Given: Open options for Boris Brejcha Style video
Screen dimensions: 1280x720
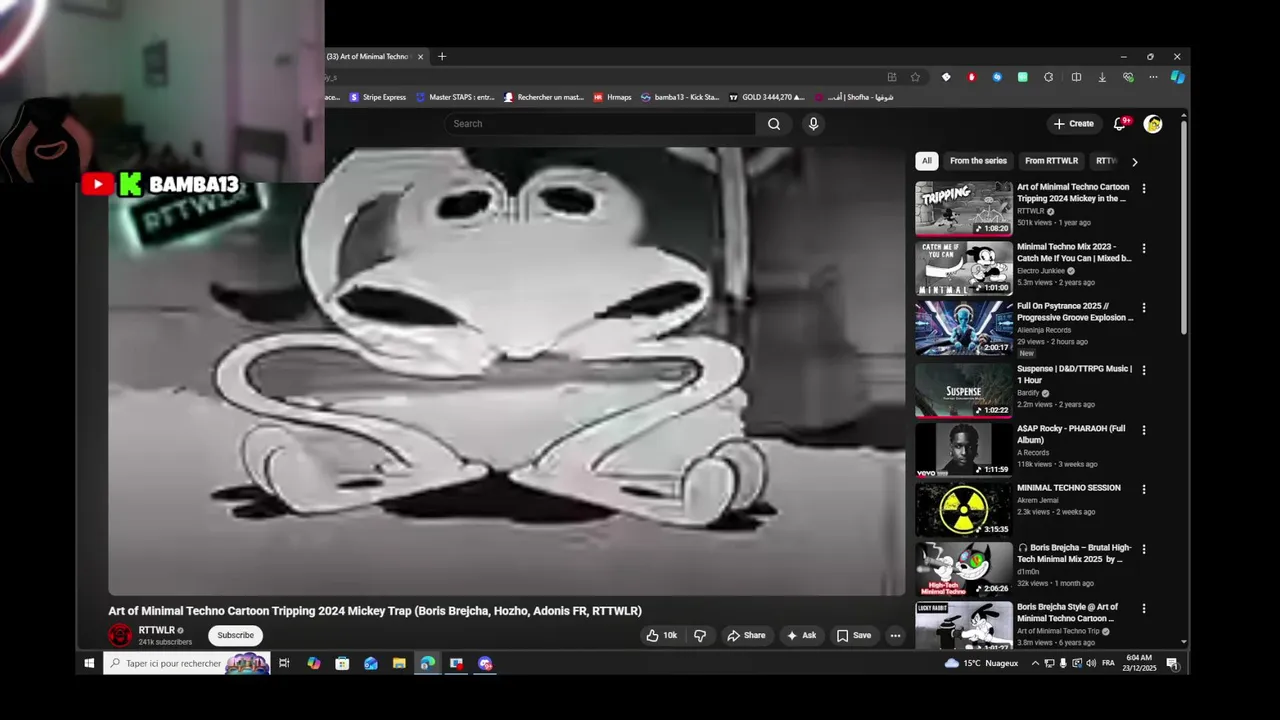Looking at the screenshot, I should [x=1144, y=608].
